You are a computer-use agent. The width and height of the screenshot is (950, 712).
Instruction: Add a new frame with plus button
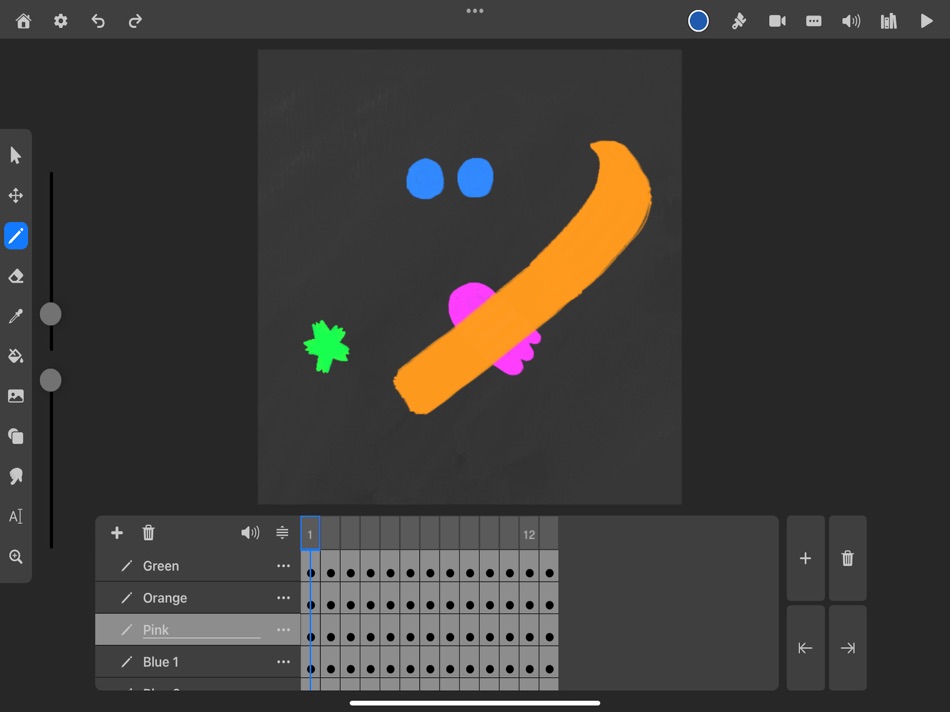805,558
